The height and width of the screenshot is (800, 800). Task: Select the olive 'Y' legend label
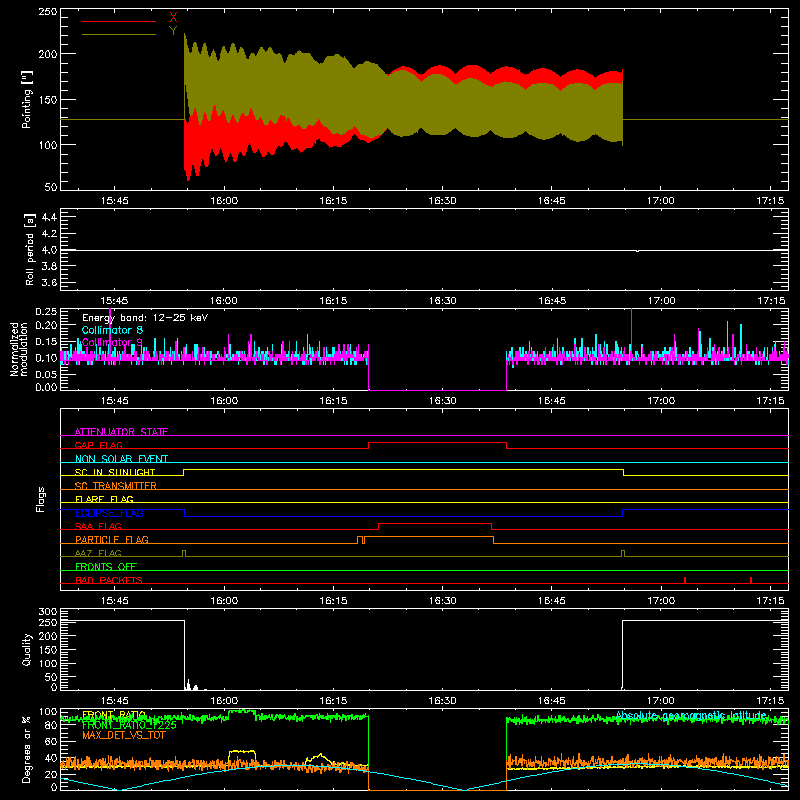coord(173,31)
